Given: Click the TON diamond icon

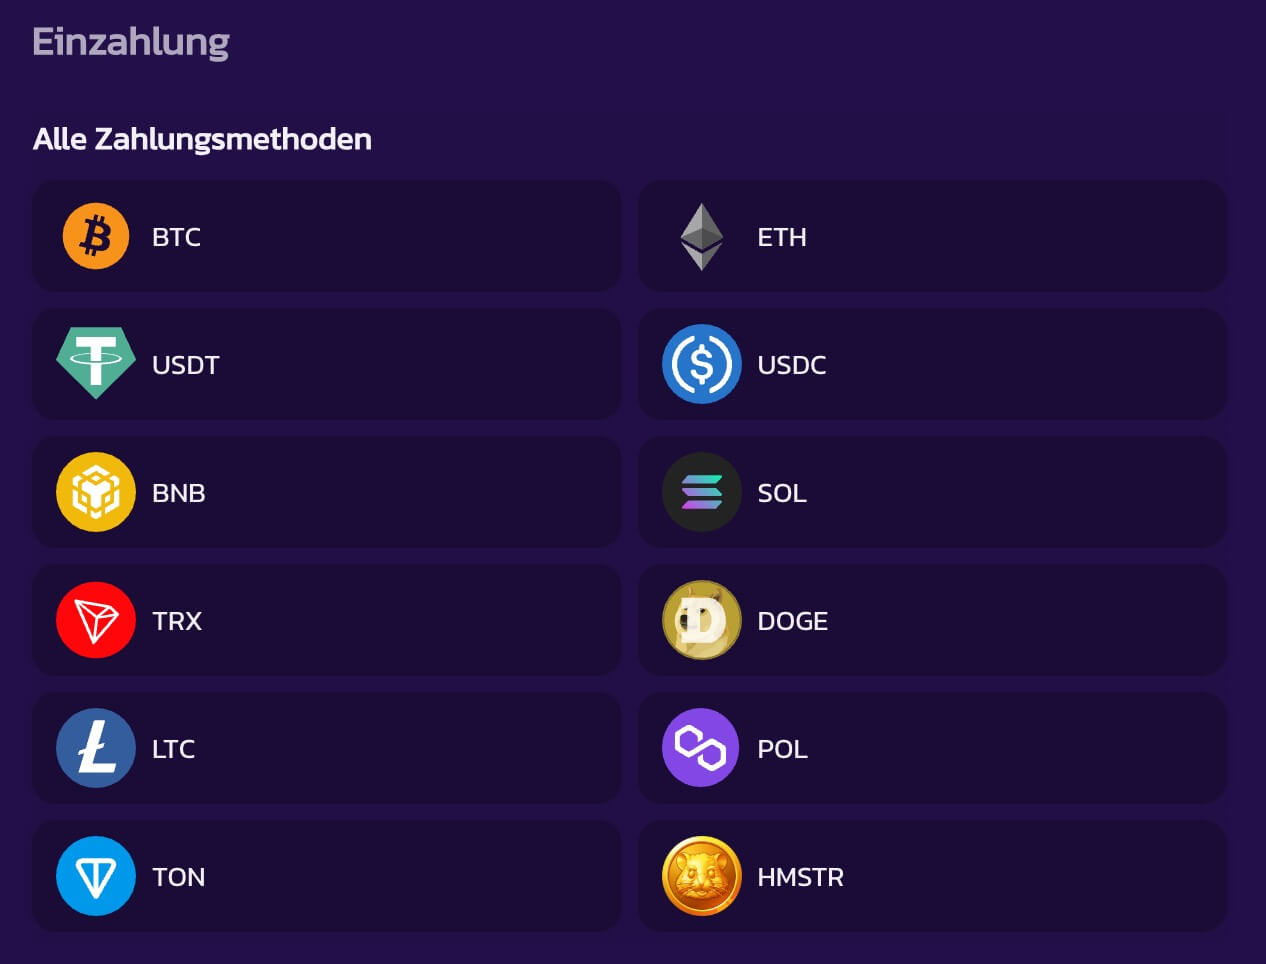Looking at the screenshot, I should (96, 876).
